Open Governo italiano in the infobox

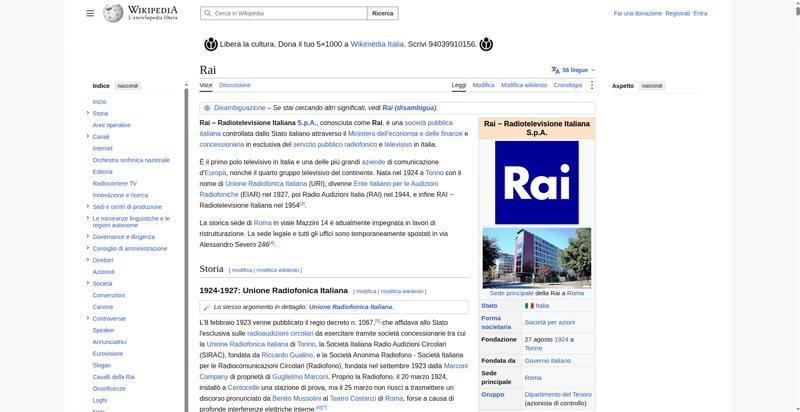pos(547,360)
